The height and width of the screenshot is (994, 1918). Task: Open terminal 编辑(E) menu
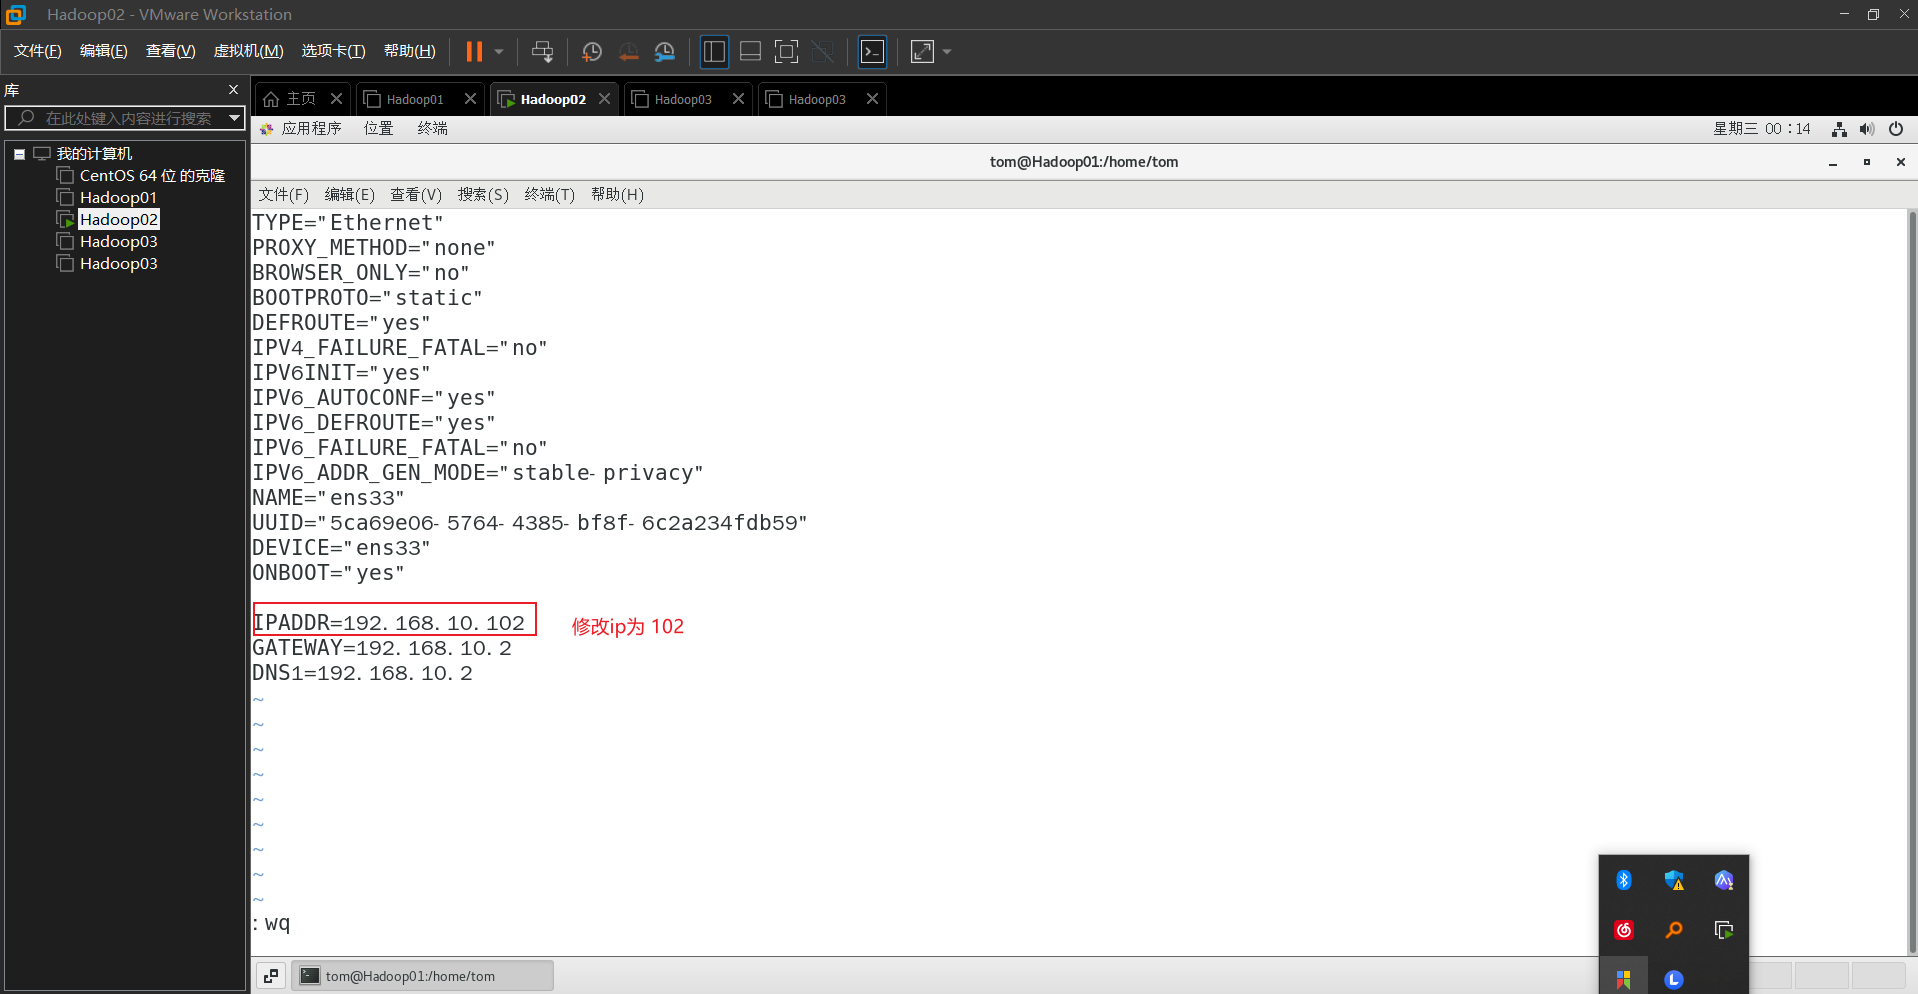[x=349, y=195]
